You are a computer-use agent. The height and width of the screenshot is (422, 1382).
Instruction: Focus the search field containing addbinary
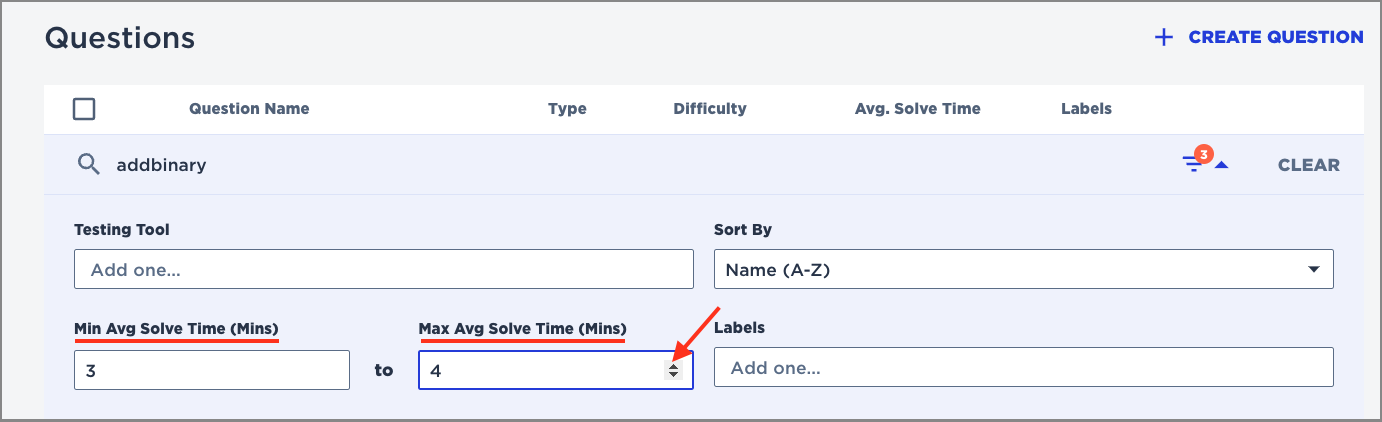pyautogui.click(x=400, y=165)
